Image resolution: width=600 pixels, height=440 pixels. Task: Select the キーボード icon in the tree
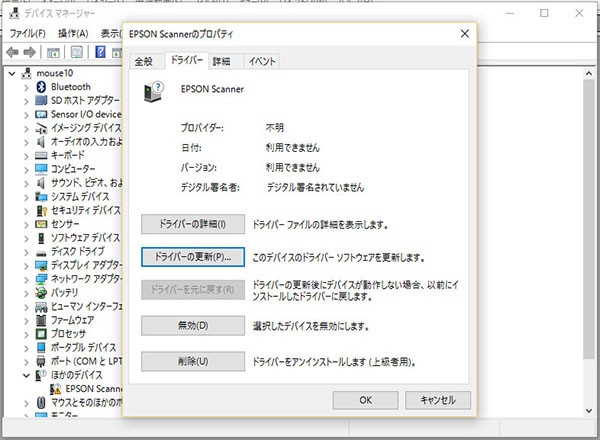pyautogui.click(x=41, y=155)
